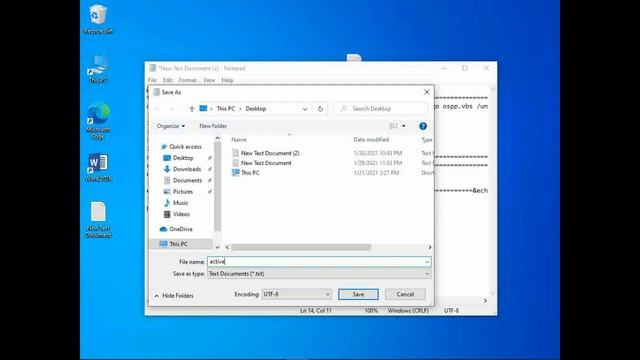Viewport: 640px width, 360px height.
Task: Minimize the Notepad window
Action: click(x=444, y=68)
